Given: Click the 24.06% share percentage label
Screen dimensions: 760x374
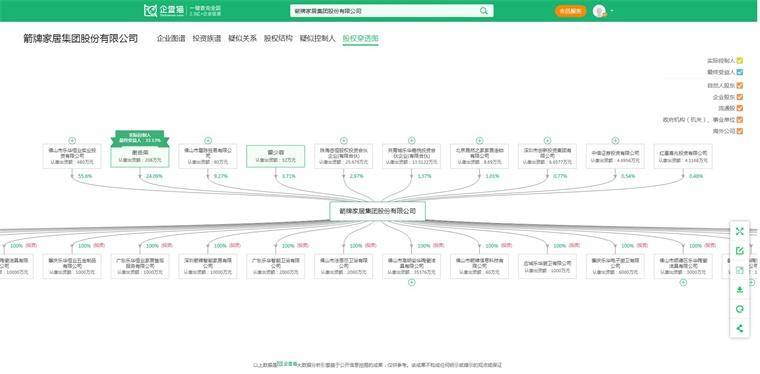Looking at the screenshot, I should [154, 176].
